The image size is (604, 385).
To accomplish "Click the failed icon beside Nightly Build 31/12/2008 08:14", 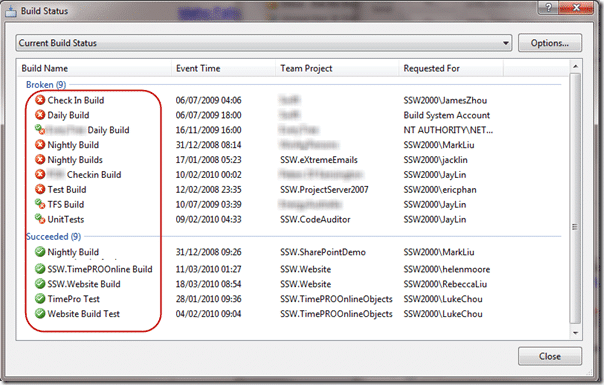I will point(40,145).
